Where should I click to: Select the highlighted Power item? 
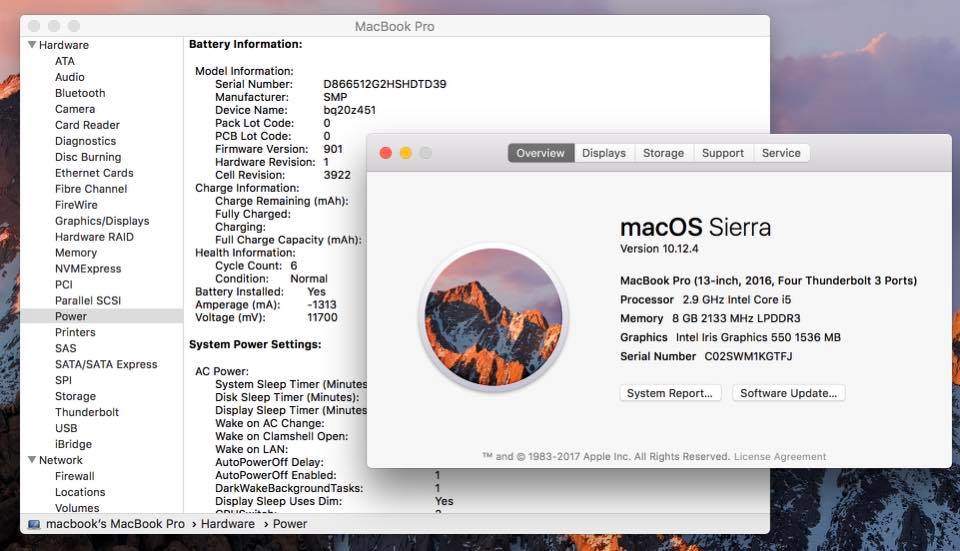tap(102, 316)
